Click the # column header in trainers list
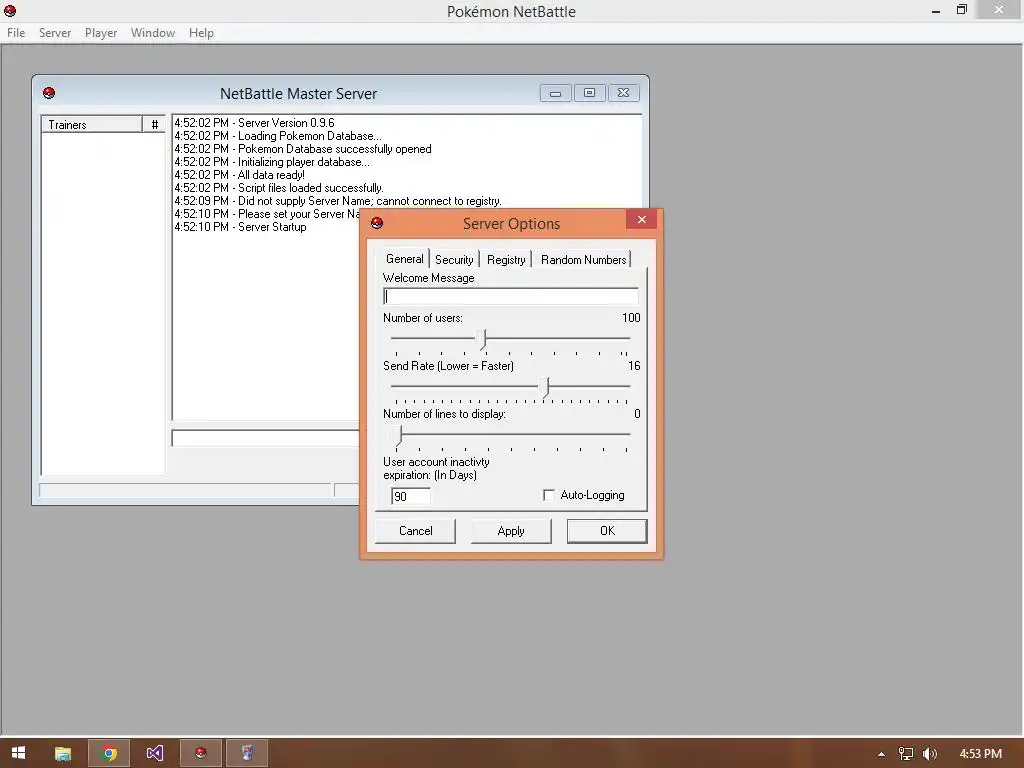Screen dimensions: 1024x768 tap(154, 125)
